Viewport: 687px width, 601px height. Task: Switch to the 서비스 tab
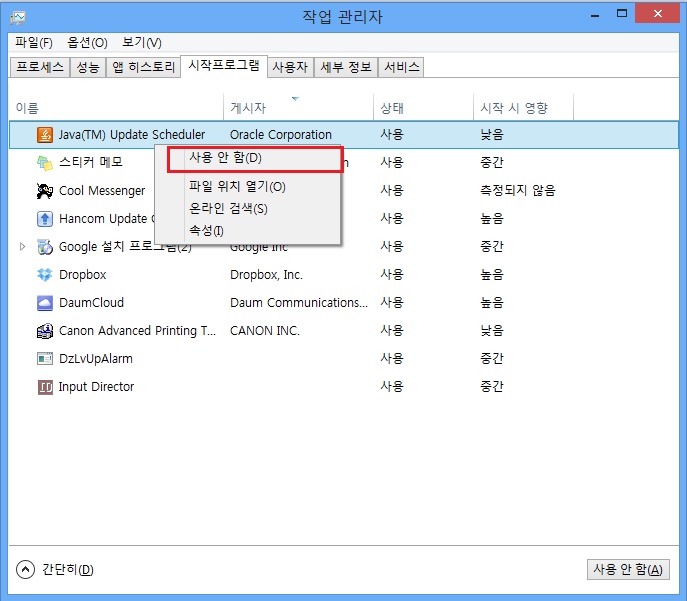pos(401,67)
